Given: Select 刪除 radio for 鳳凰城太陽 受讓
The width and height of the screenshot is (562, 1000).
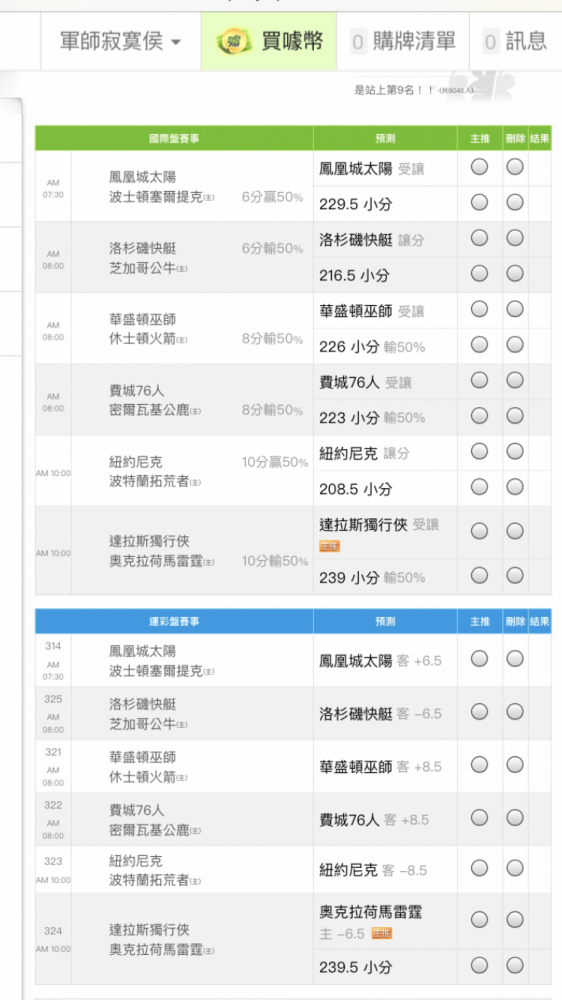Looking at the screenshot, I should (x=515, y=167).
